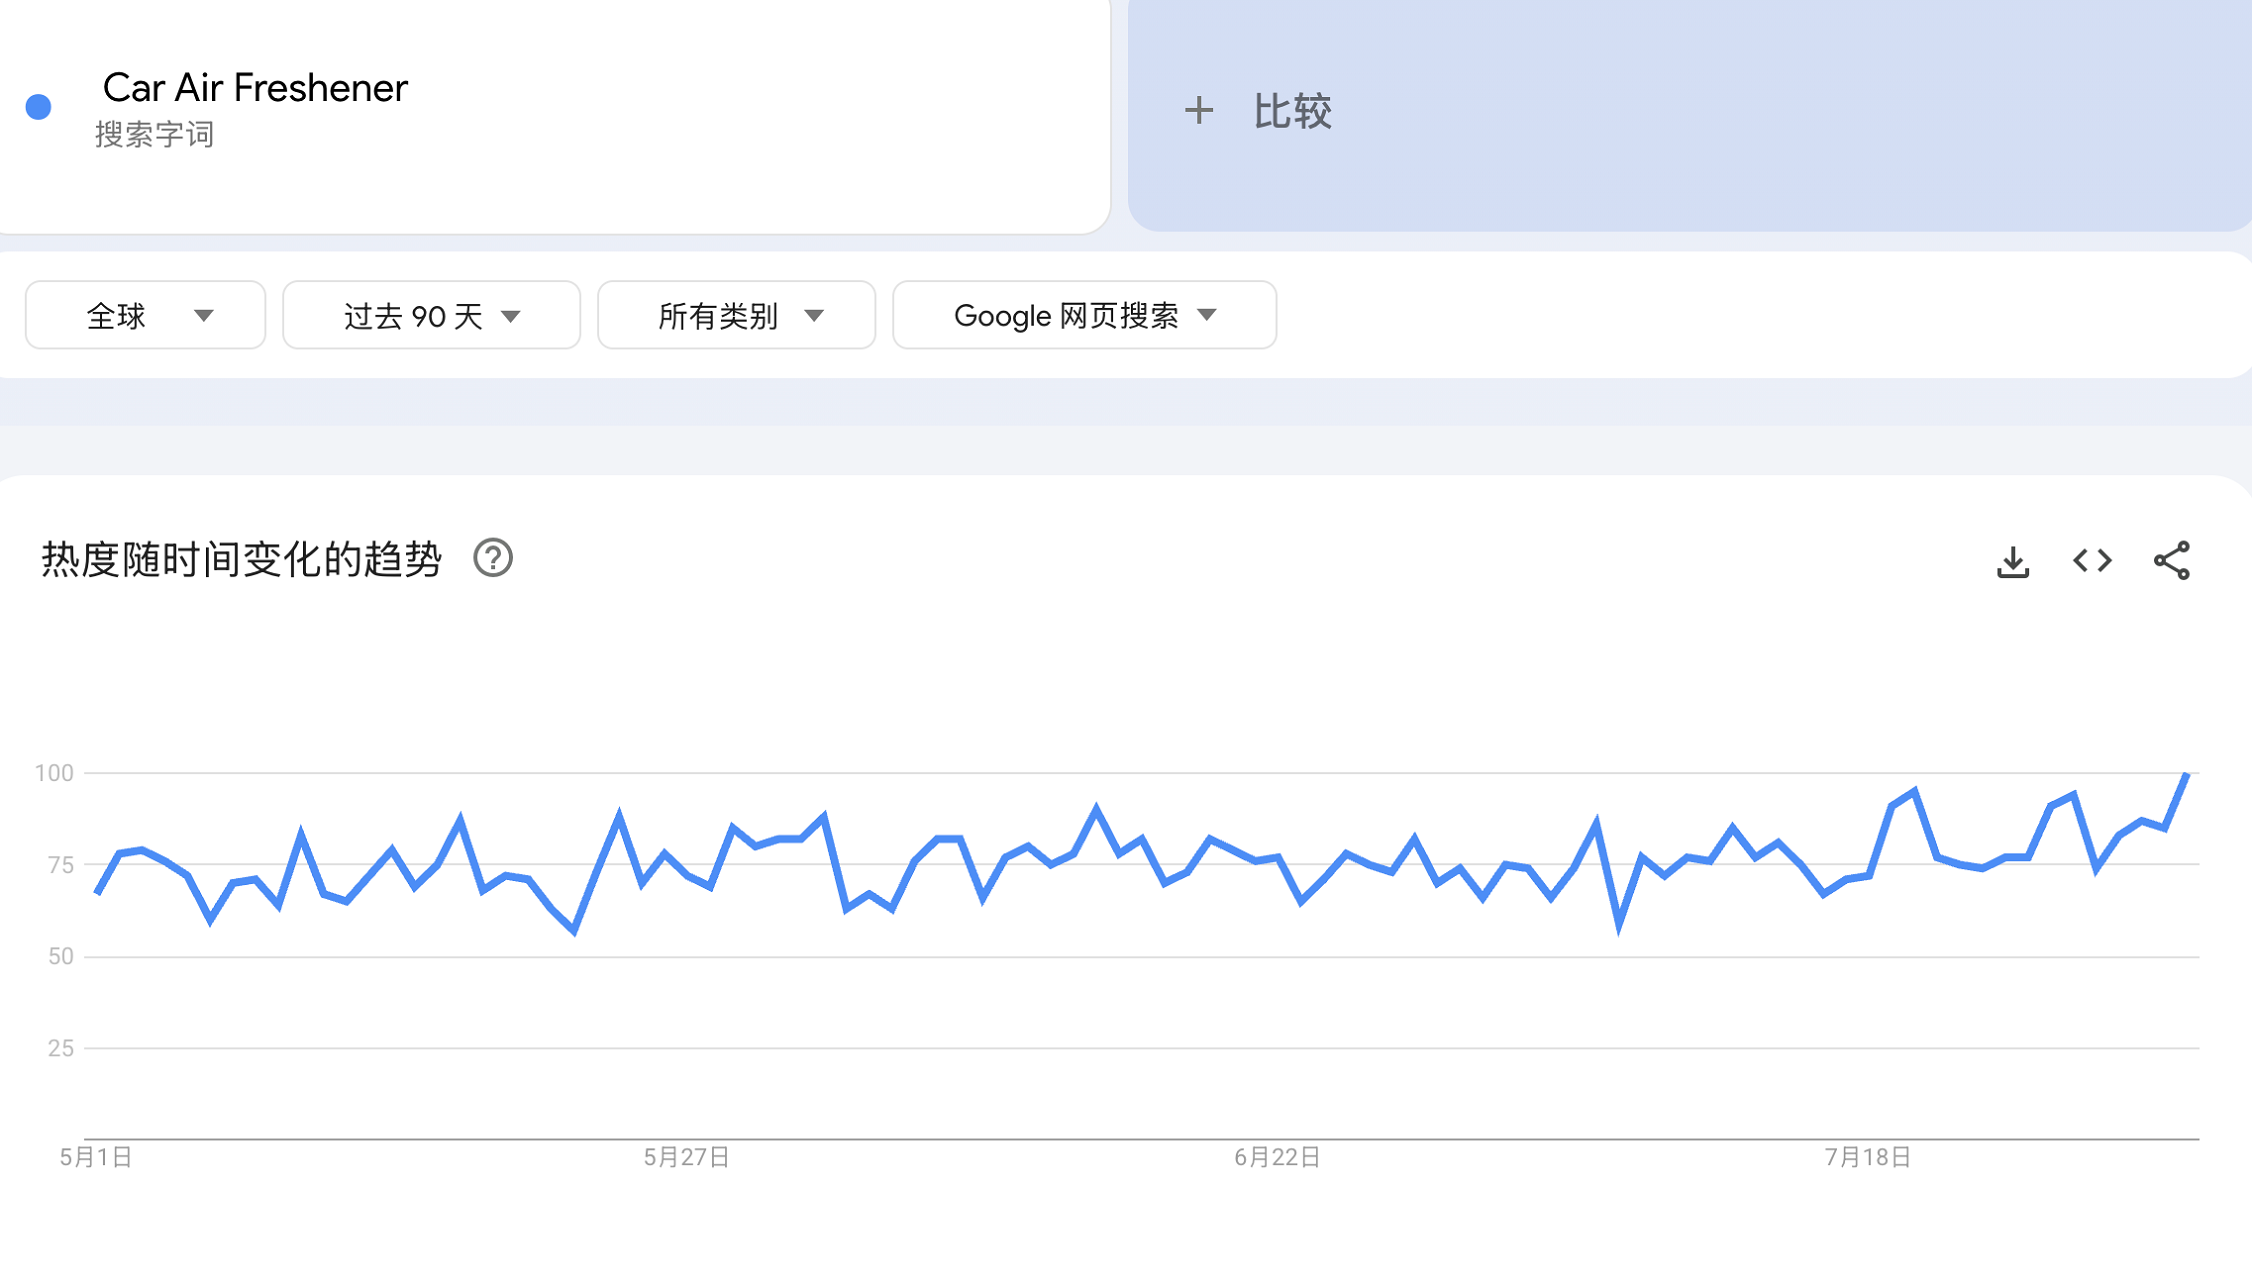Download the trend chart data as CSV
2252x1287 pixels.
(x=2012, y=561)
